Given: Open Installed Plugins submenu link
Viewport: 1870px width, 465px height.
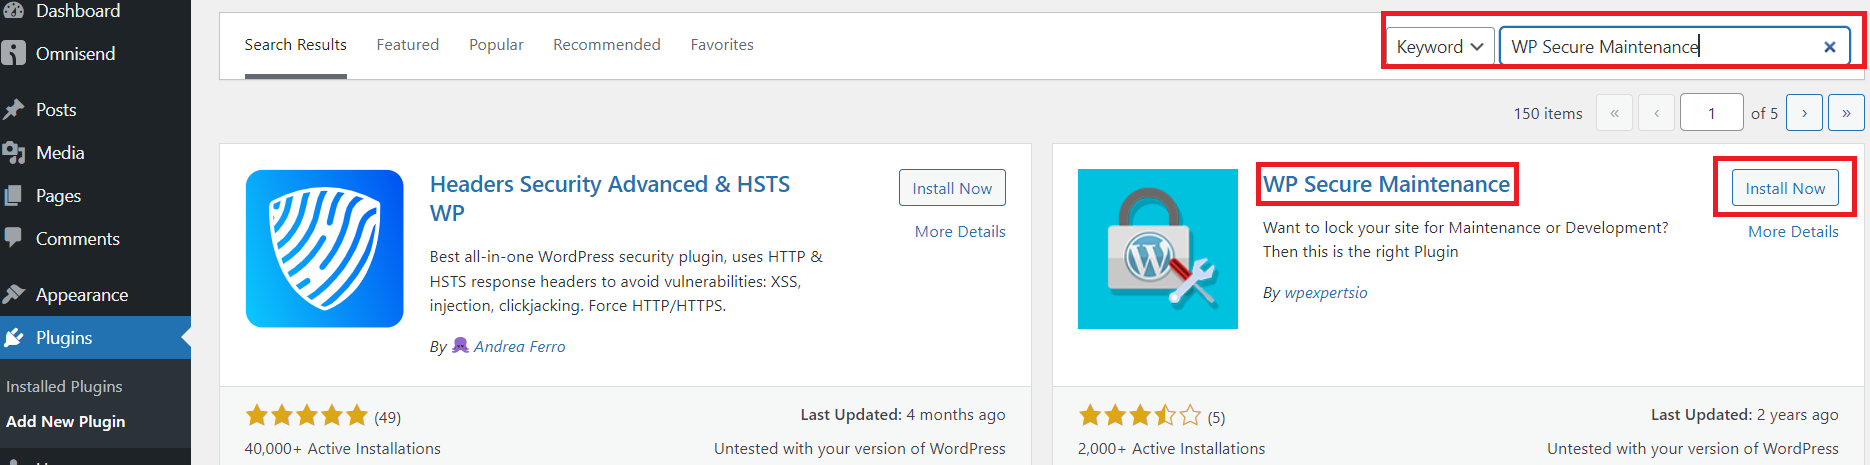Looking at the screenshot, I should click(x=64, y=386).
